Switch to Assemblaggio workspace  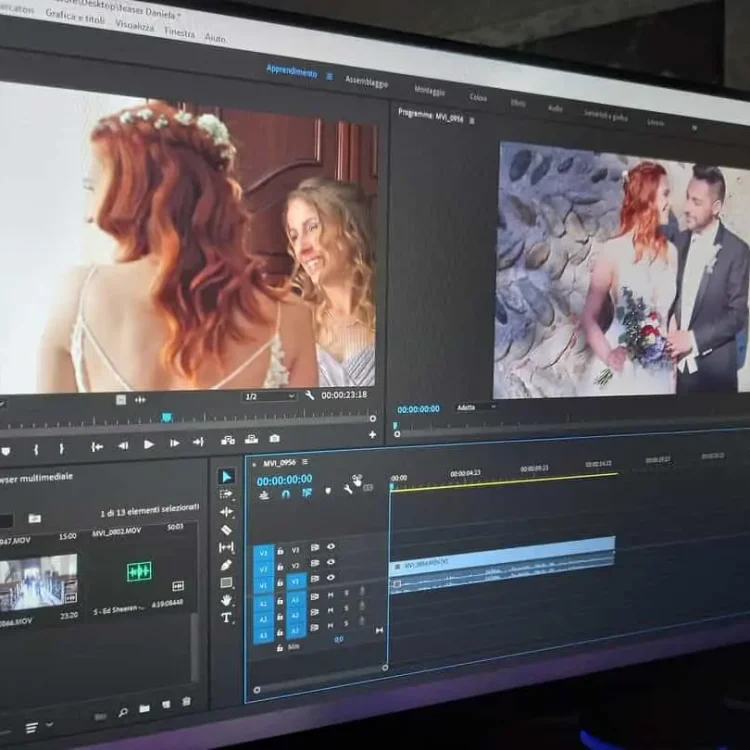tap(366, 82)
